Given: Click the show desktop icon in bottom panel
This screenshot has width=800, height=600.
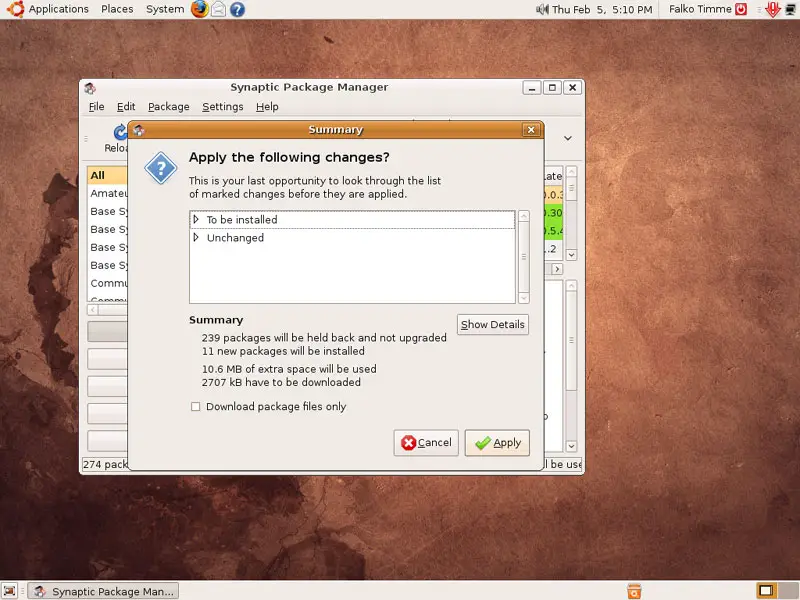Looking at the screenshot, I should (9, 591).
